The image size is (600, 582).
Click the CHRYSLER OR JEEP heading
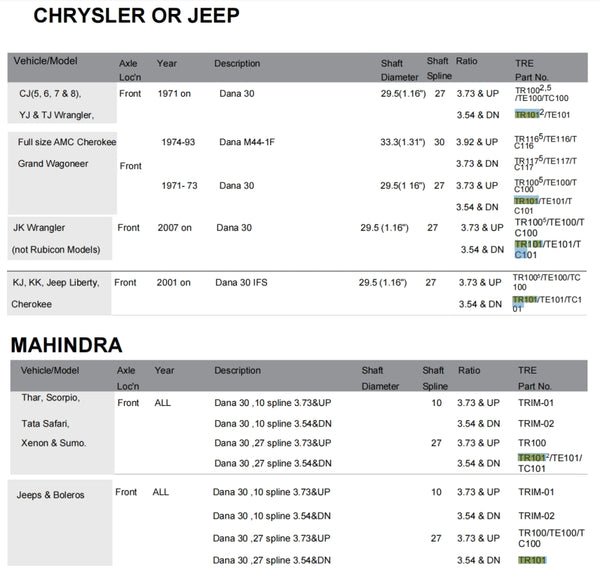point(136,17)
